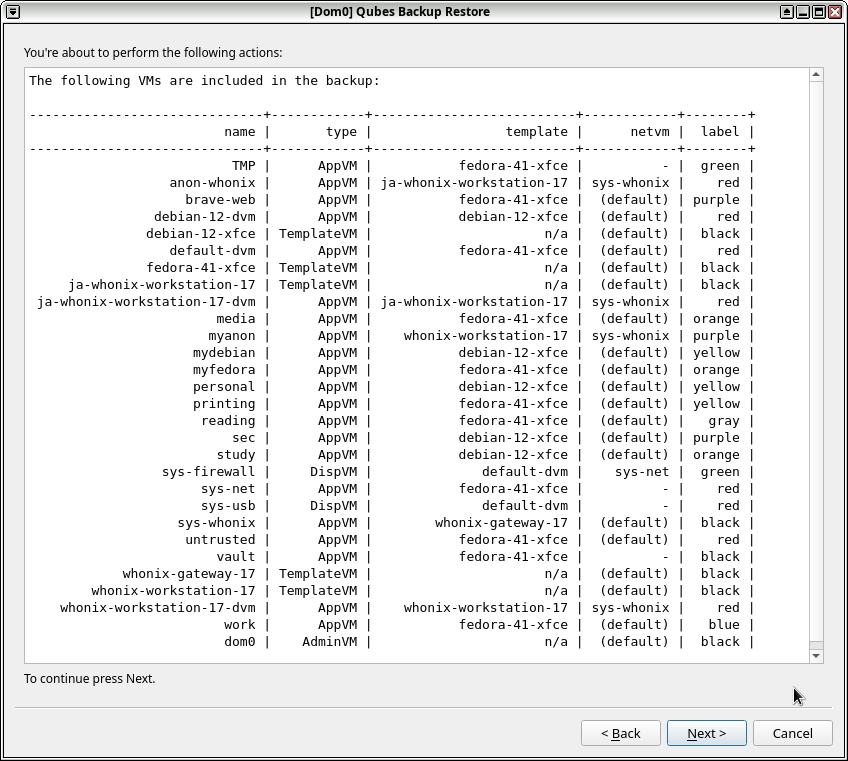
Task: Click the 'green' label of TMP
Action: pyautogui.click(x=720, y=166)
